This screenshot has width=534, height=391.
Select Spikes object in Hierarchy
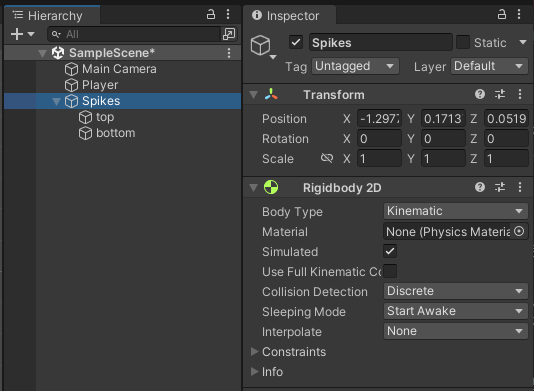pyautogui.click(x=122, y=101)
